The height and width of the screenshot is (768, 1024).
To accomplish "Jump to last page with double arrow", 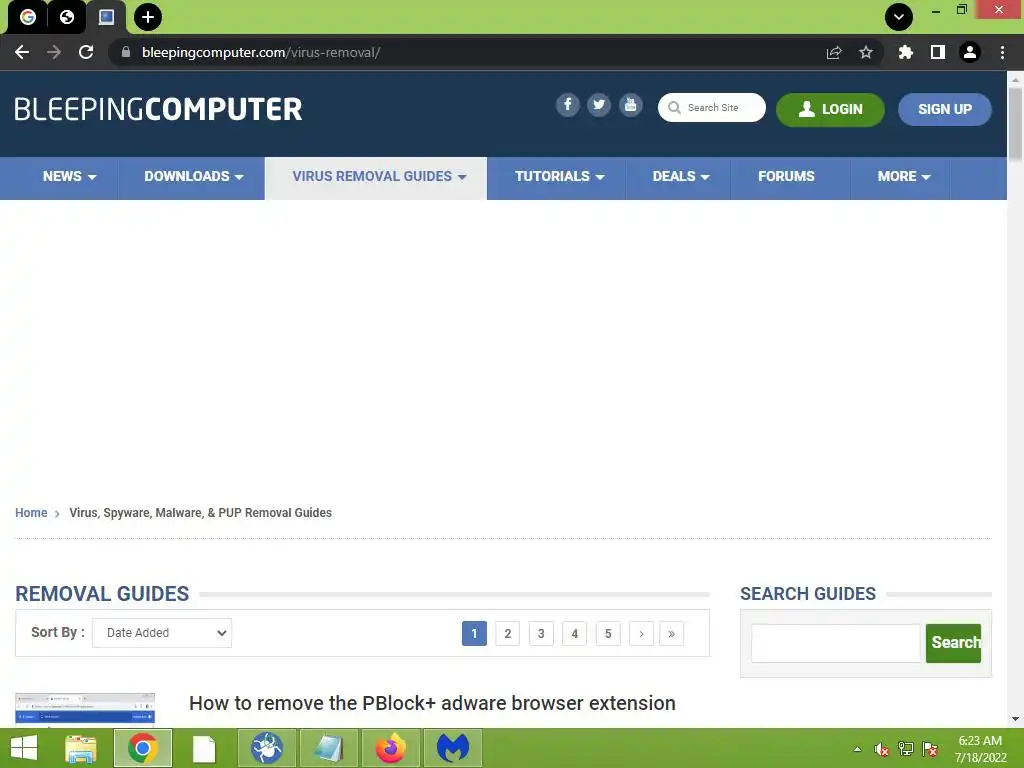I will (x=671, y=633).
